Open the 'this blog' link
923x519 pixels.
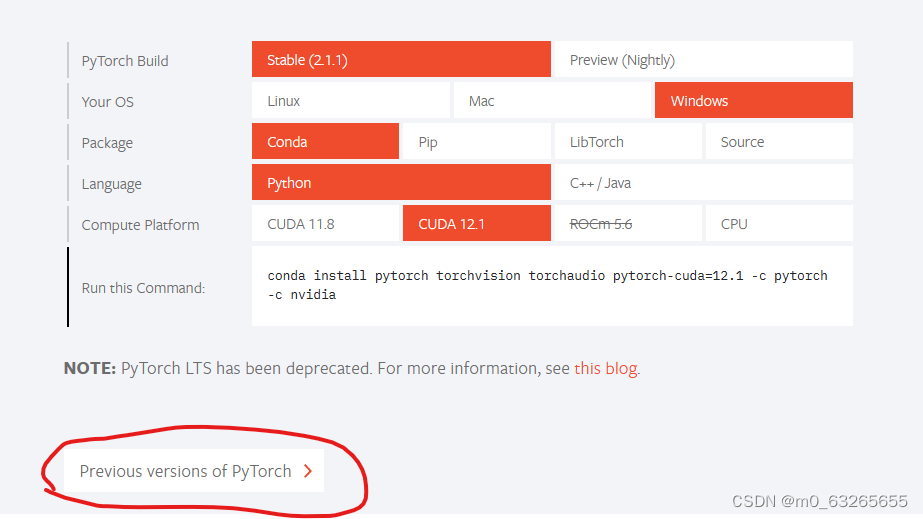coord(605,368)
